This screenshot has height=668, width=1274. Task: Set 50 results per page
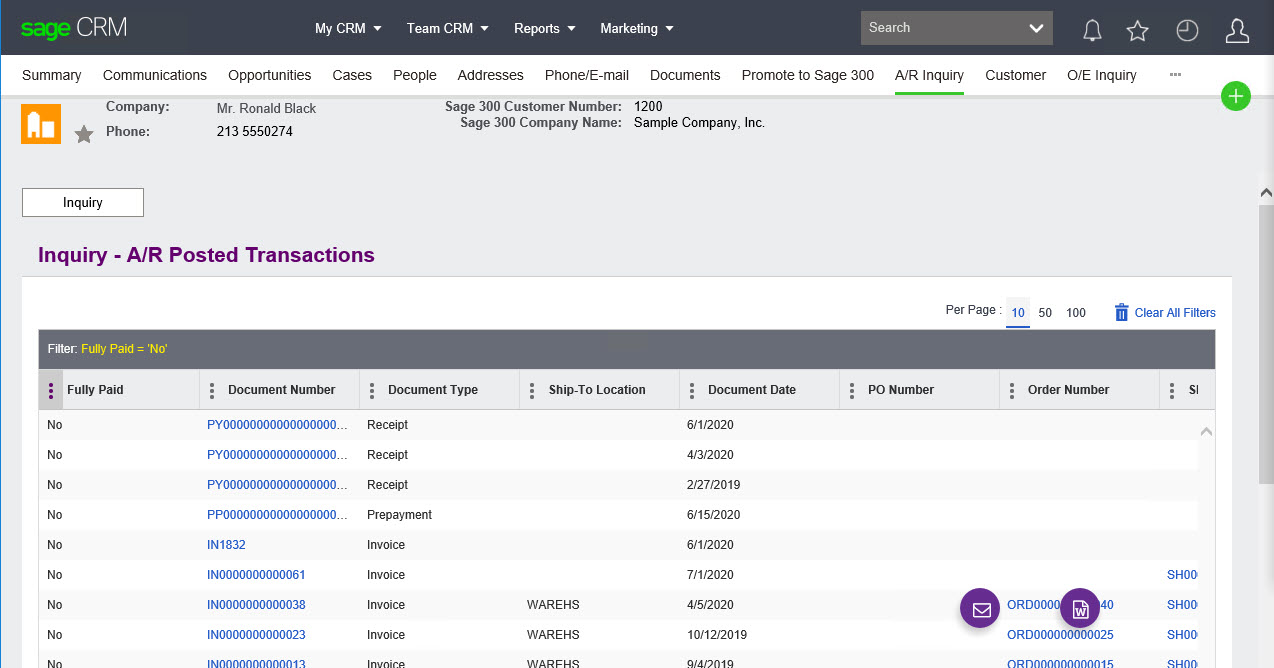[x=1045, y=313]
